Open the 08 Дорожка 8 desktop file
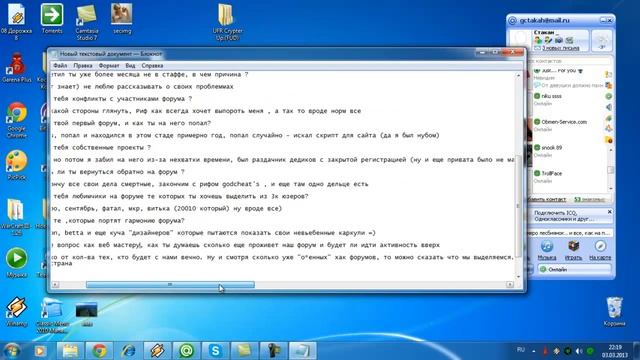The height and width of the screenshot is (360, 640). (x=16, y=21)
